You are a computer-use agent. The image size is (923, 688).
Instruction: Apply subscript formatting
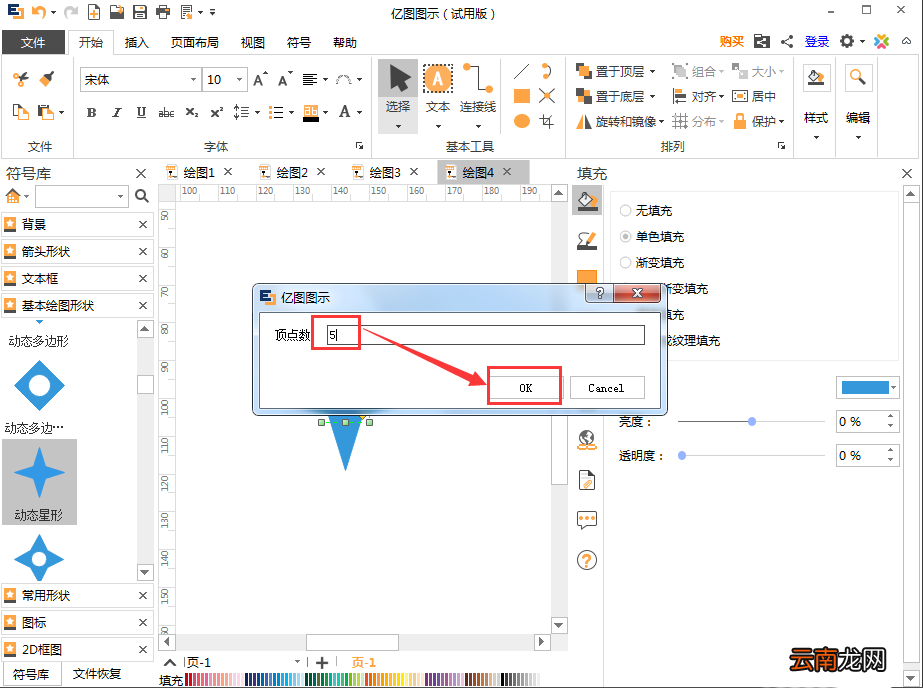[x=192, y=112]
